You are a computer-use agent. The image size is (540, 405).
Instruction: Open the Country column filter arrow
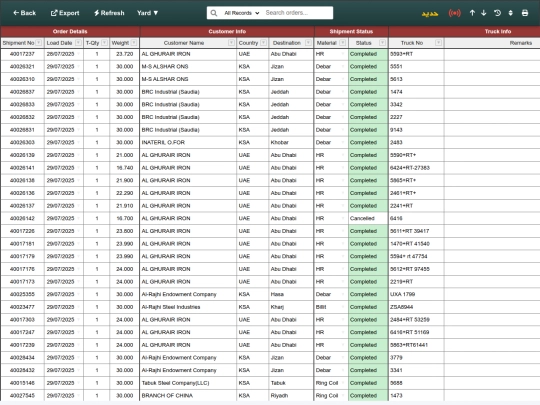pyautogui.click(x=263, y=43)
